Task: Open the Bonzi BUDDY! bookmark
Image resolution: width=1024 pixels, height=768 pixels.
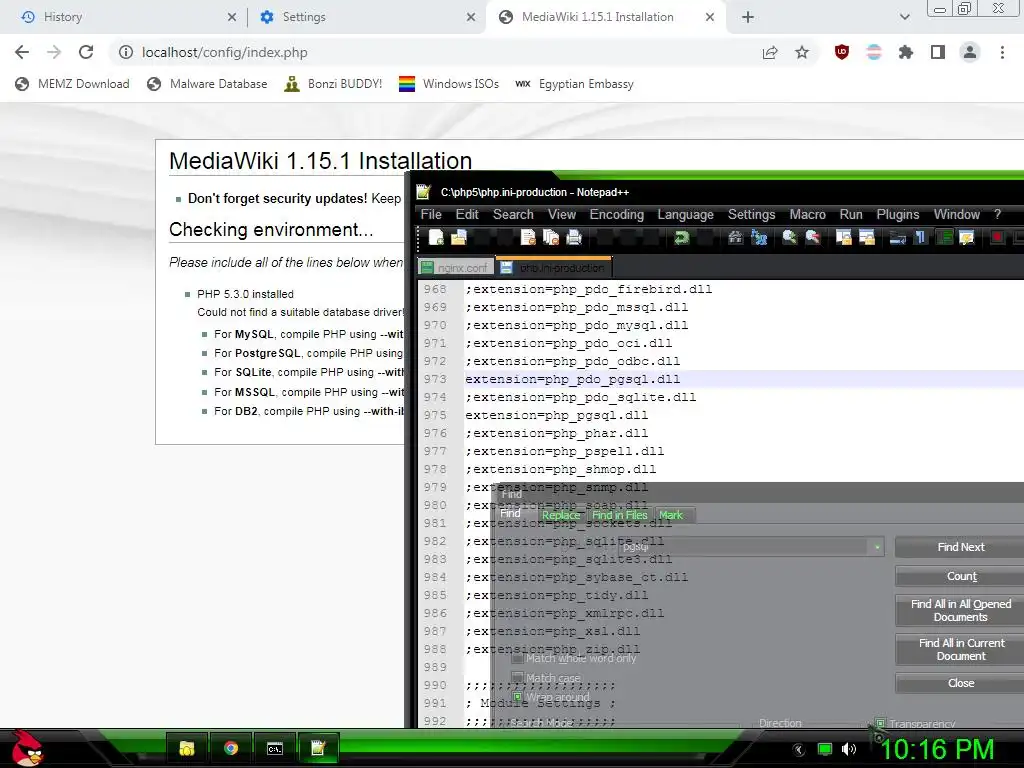Action: click(333, 84)
